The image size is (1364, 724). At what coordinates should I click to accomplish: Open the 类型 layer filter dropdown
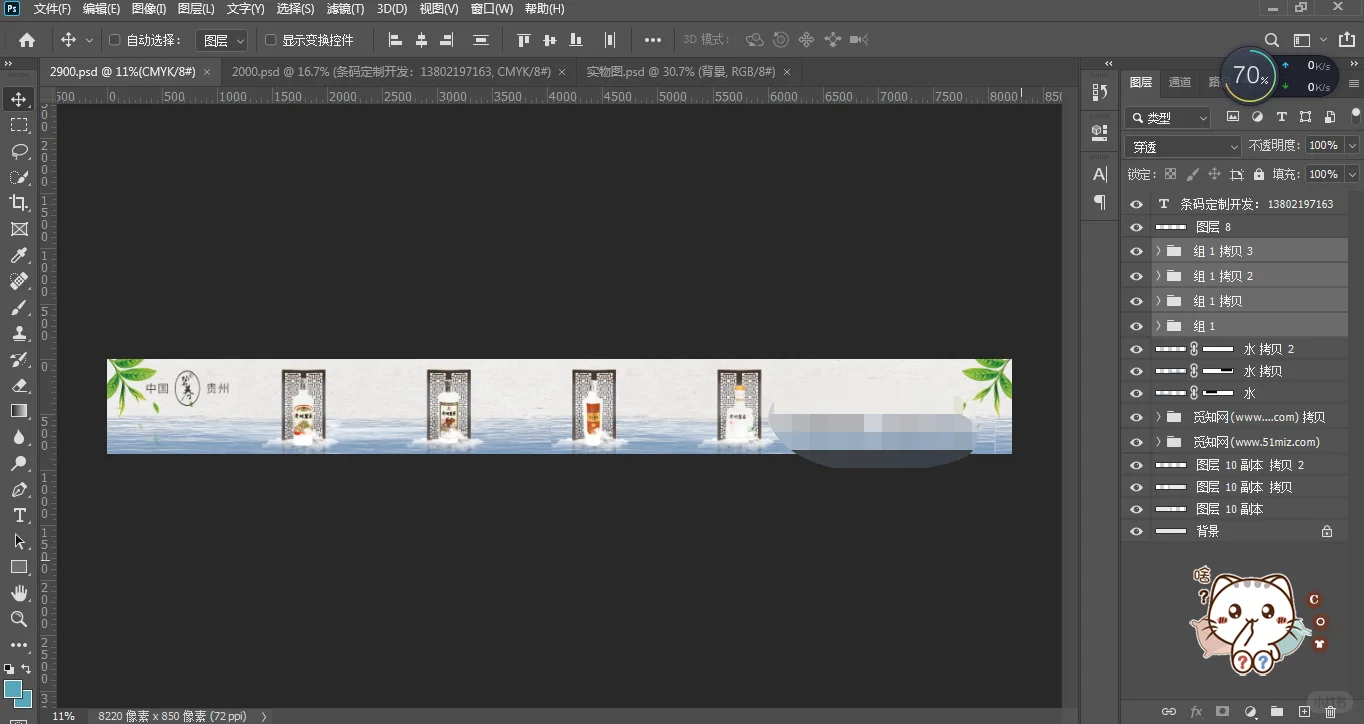(x=1168, y=117)
